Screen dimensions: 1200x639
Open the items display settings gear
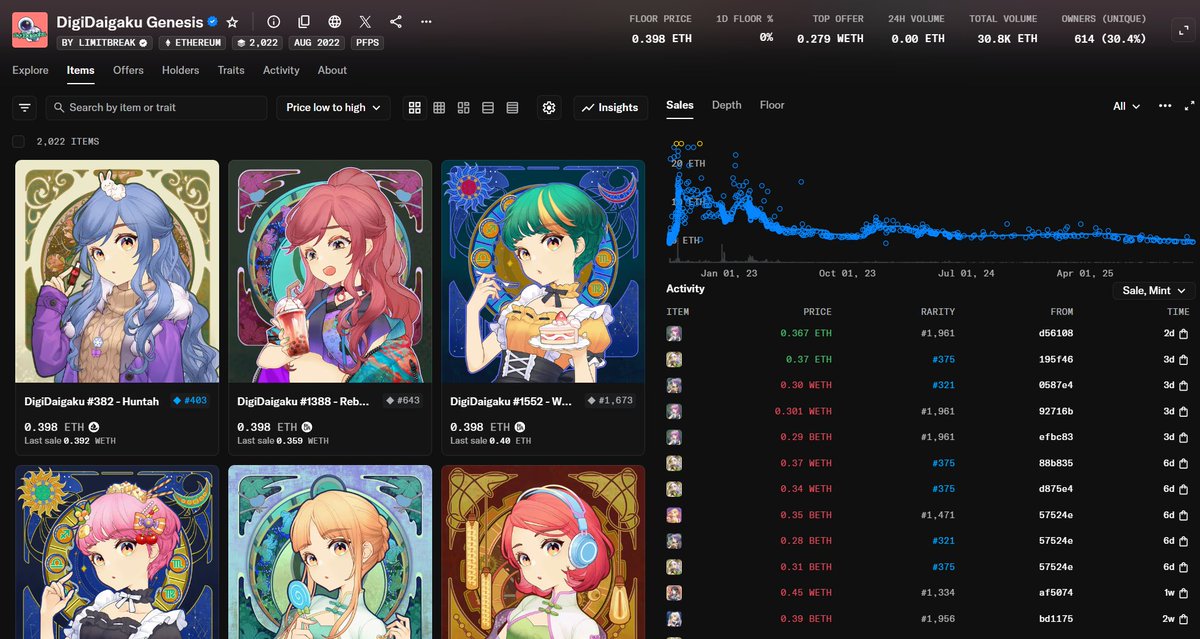pyautogui.click(x=548, y=107)
